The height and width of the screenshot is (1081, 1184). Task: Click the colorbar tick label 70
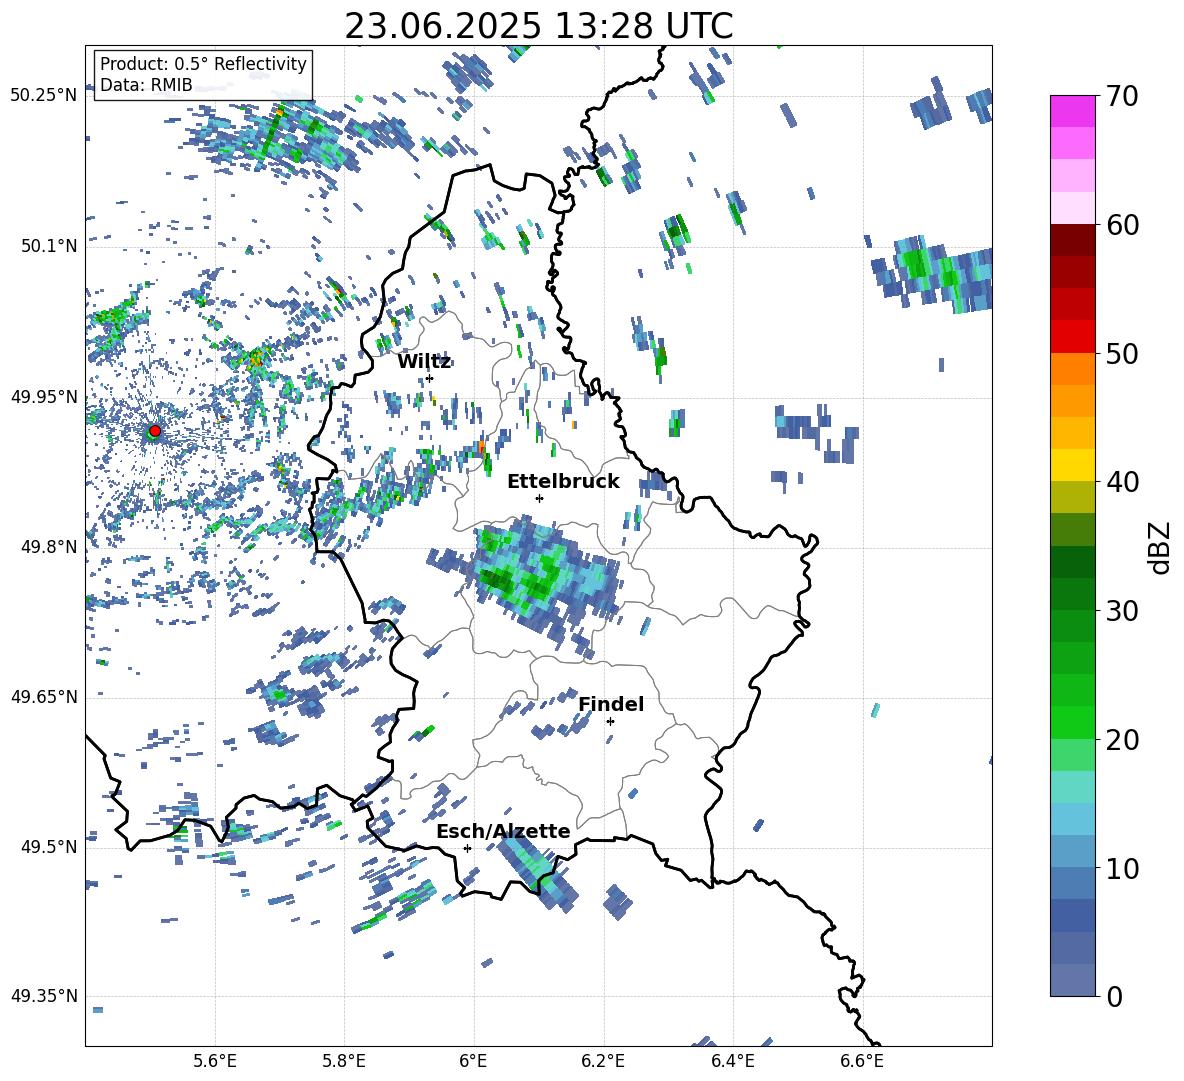1122,97
